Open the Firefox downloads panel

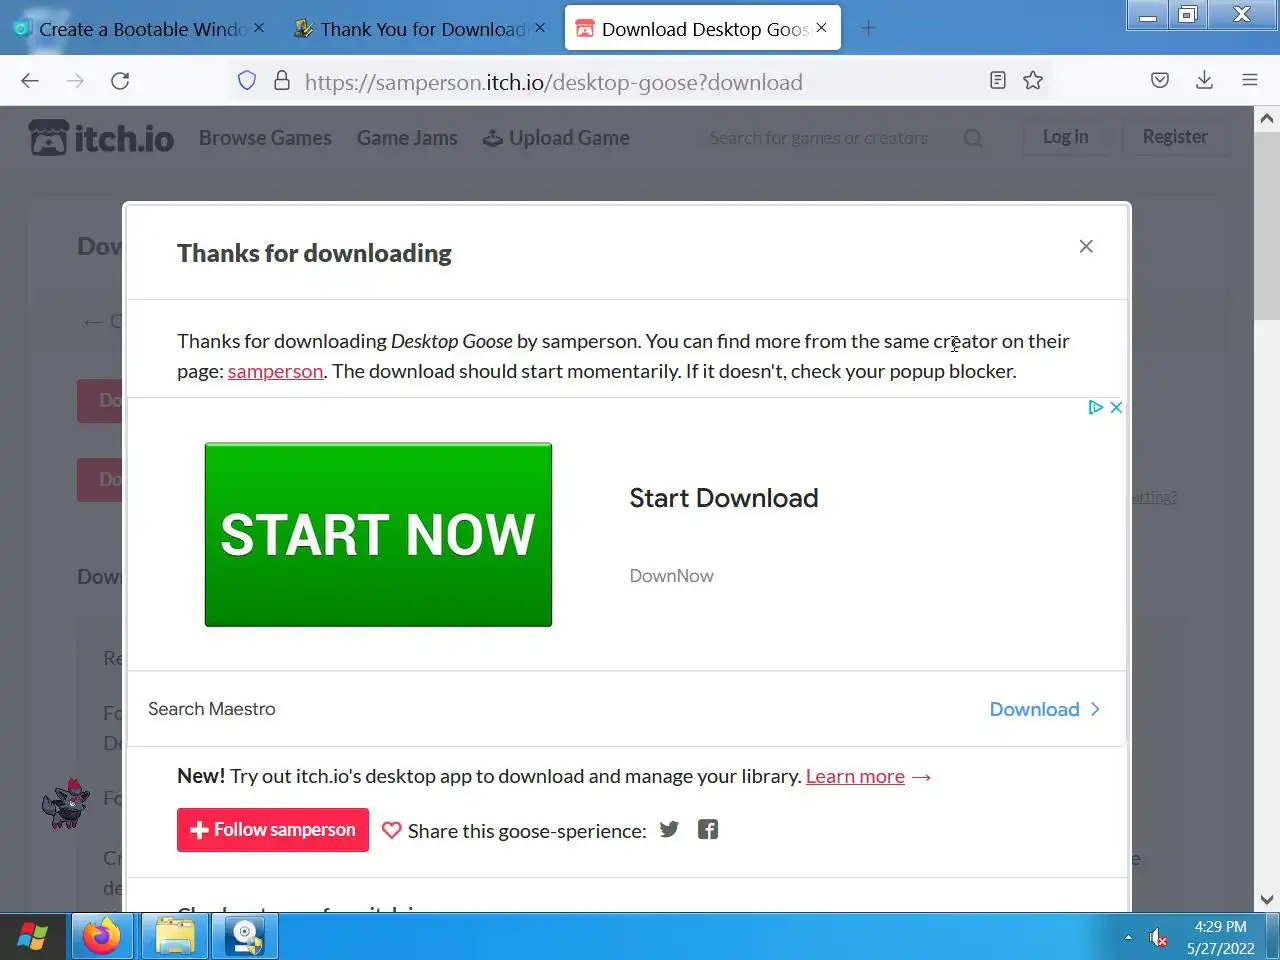1205,81
